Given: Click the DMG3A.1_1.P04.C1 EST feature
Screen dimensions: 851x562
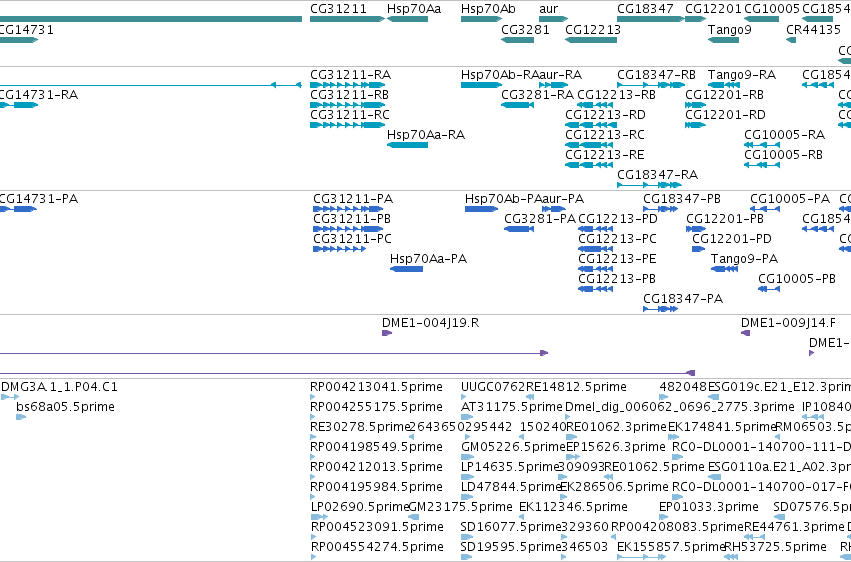Looking at the screenshot, I should coord(10,397).
